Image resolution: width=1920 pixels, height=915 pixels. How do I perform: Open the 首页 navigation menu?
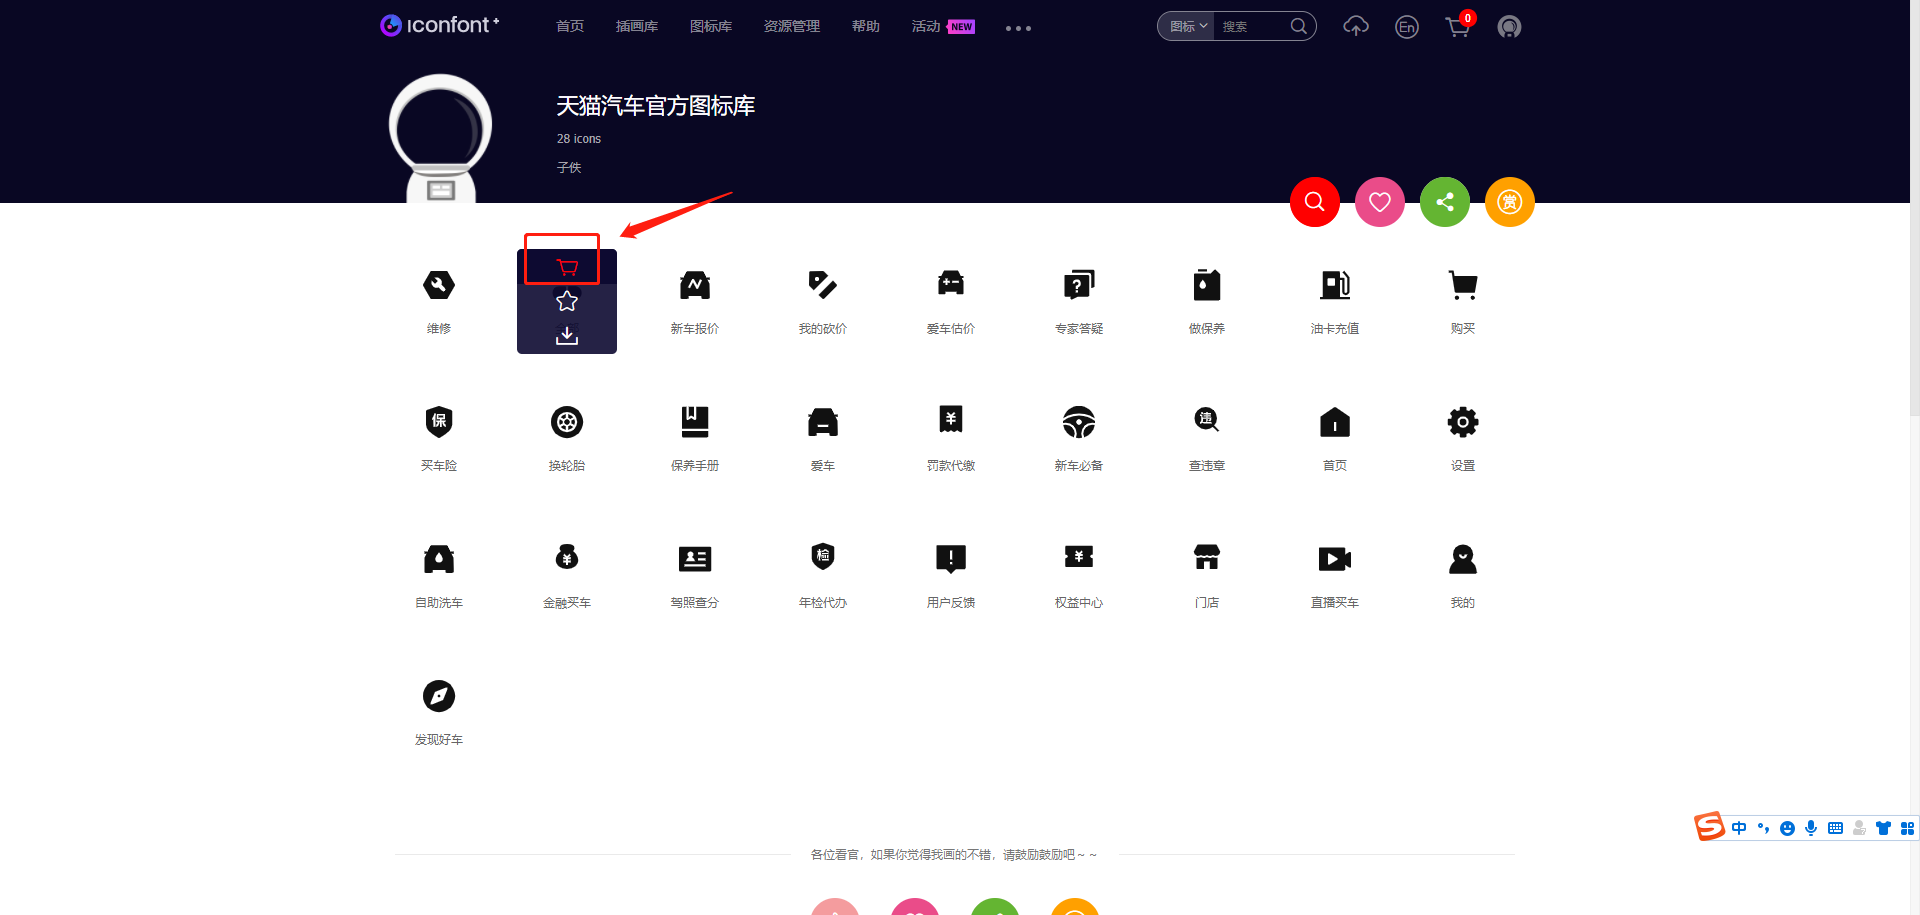(570, 26)
